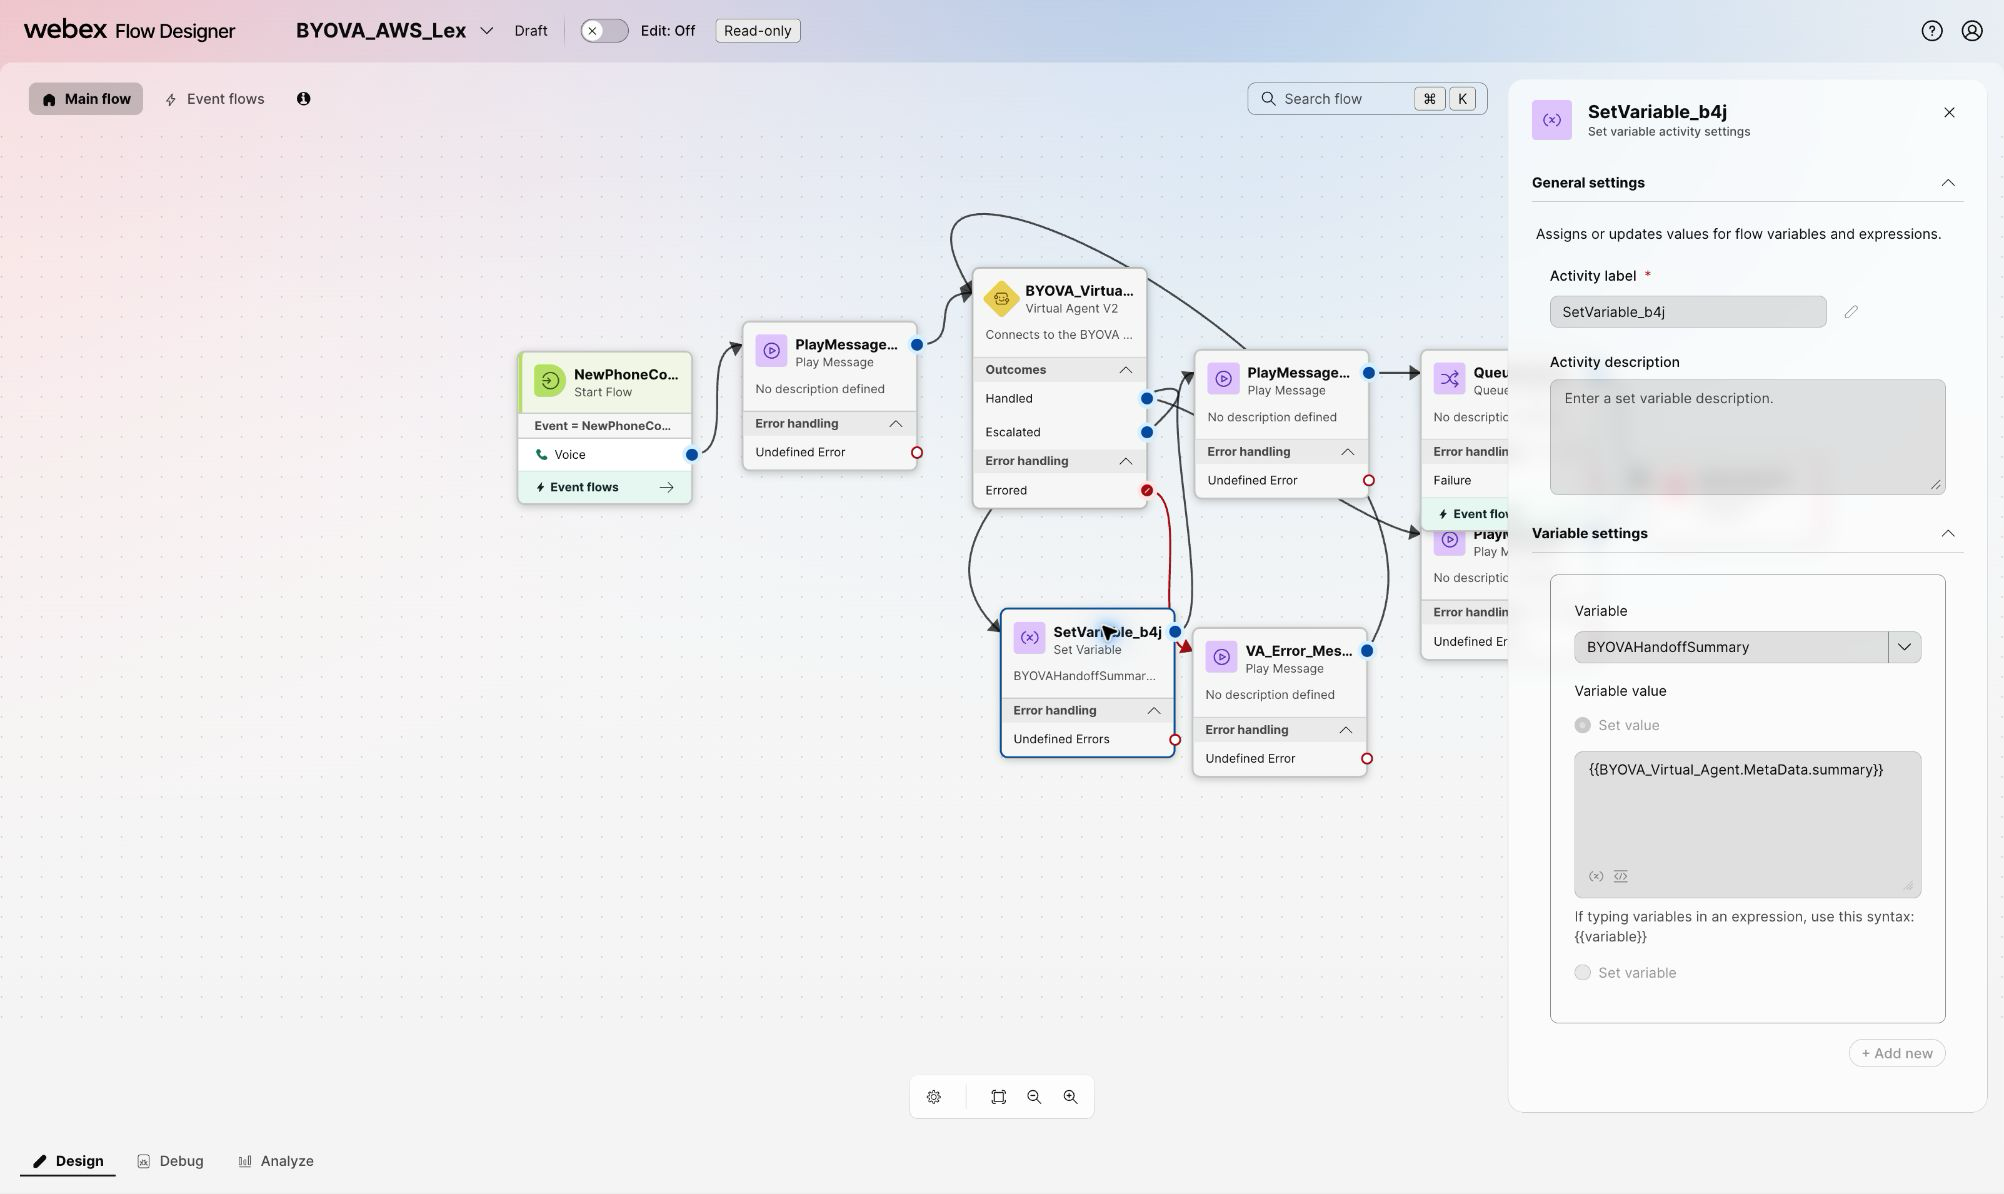Collapse Error handling in first PlayMessage node
Viewport: 2004px width, 1194px height.
pos(895,424)
